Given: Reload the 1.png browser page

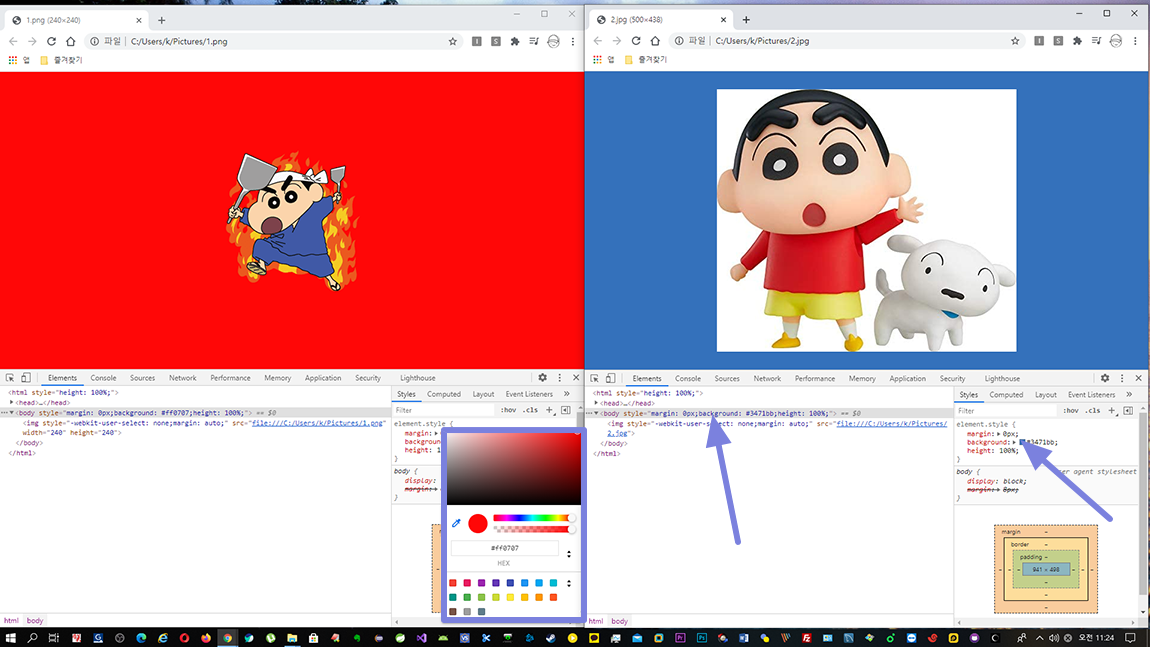Looking at the screenshot, I should coord(51,42).
